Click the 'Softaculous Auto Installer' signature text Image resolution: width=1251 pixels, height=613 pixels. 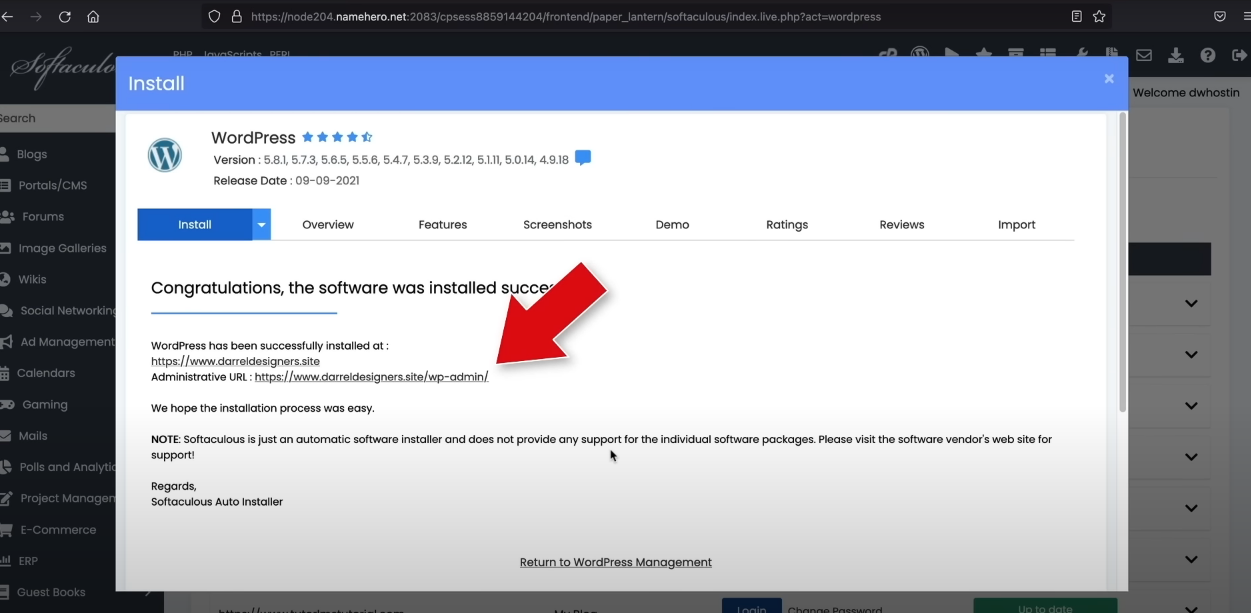[x=217, y=502]
